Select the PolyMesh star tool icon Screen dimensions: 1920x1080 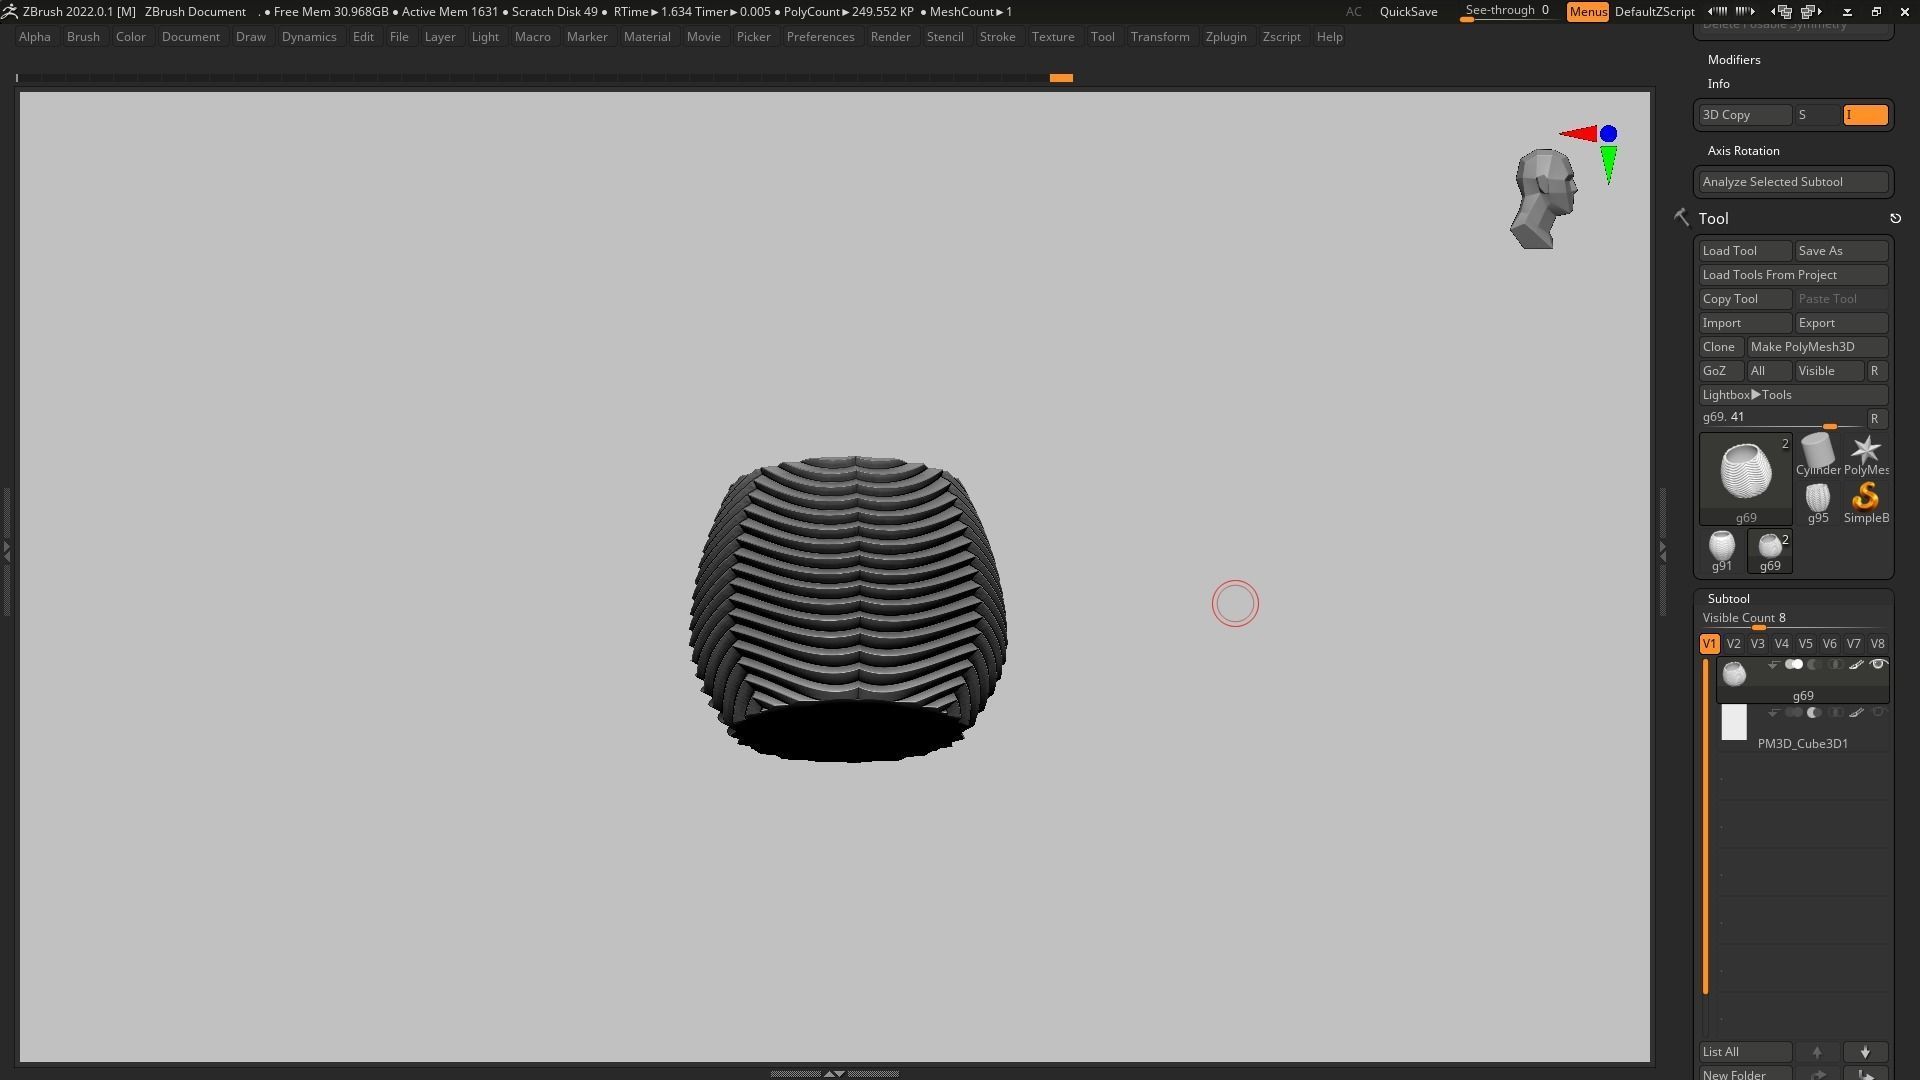[1865, 451]
